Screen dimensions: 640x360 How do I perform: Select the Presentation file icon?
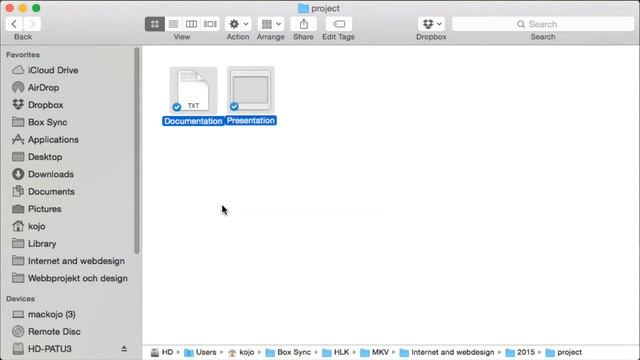click(251, 90)
